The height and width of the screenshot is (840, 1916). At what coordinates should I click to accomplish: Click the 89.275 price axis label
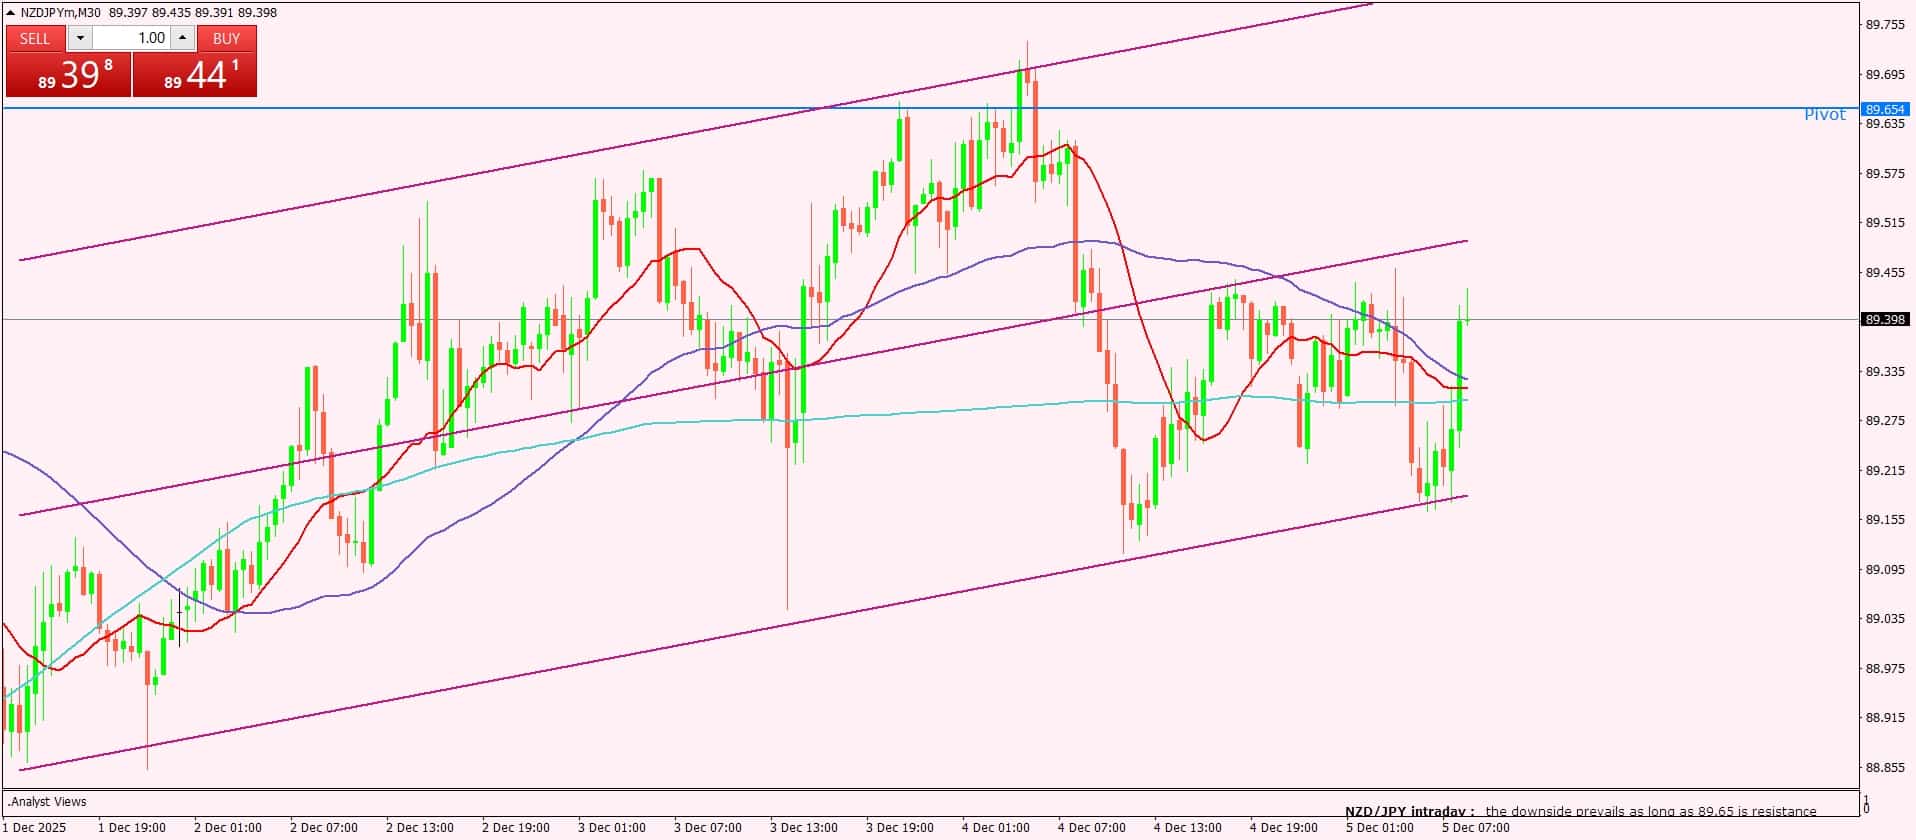click(x=1884, y=421)
